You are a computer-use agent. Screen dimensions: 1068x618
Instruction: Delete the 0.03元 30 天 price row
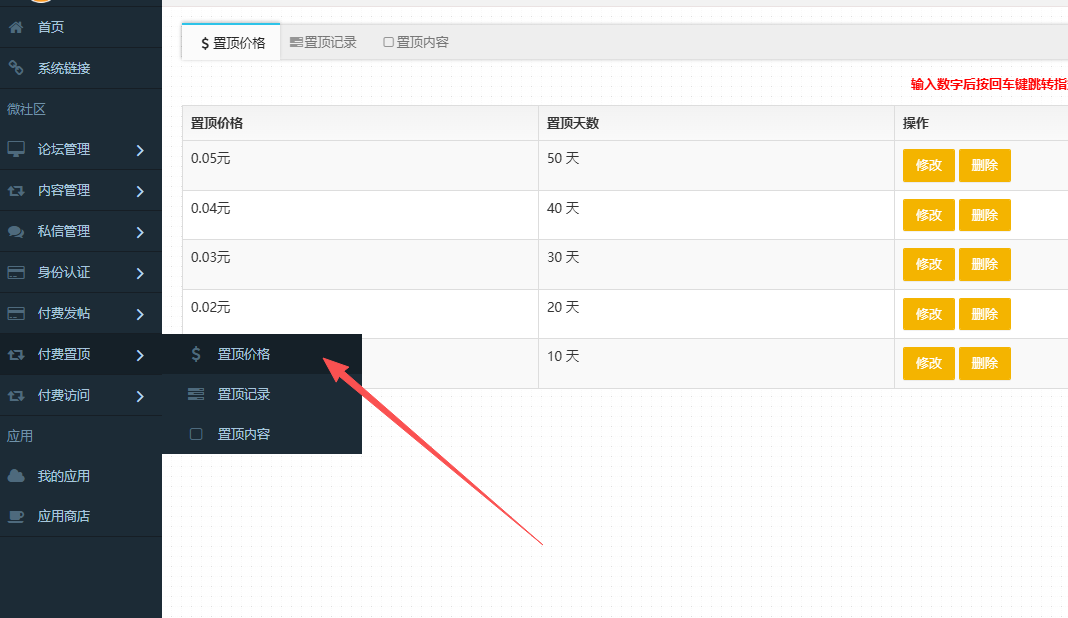[984, 264]
